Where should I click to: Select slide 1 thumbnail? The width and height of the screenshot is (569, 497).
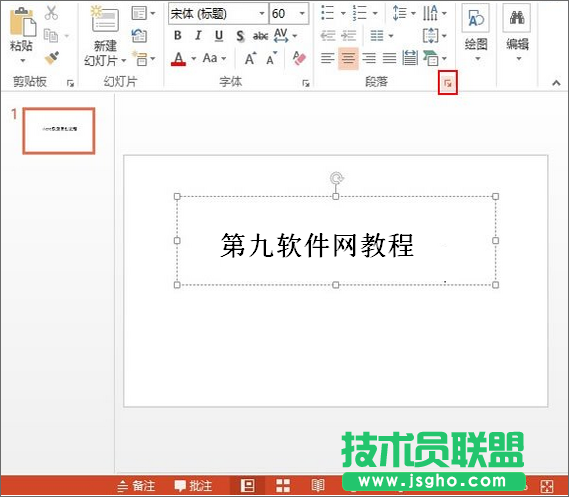59,131
